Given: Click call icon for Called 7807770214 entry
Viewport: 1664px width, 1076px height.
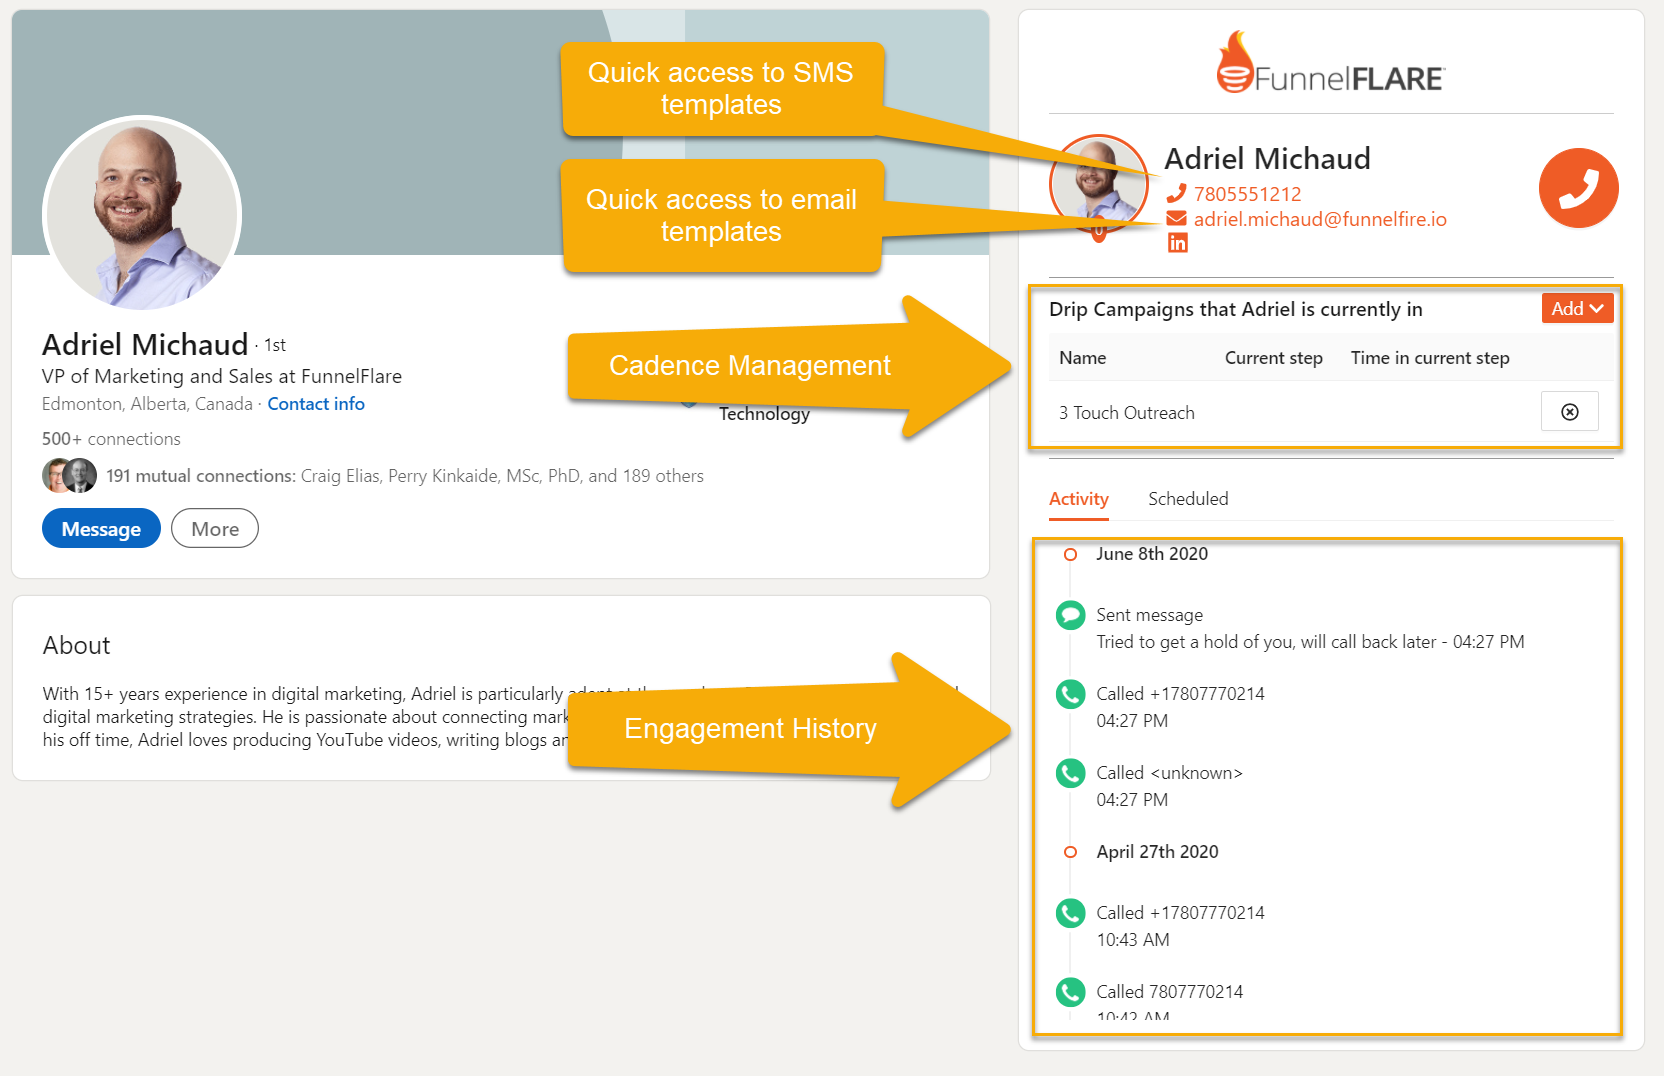Looking at the screenshot, I should [1070, 992].
